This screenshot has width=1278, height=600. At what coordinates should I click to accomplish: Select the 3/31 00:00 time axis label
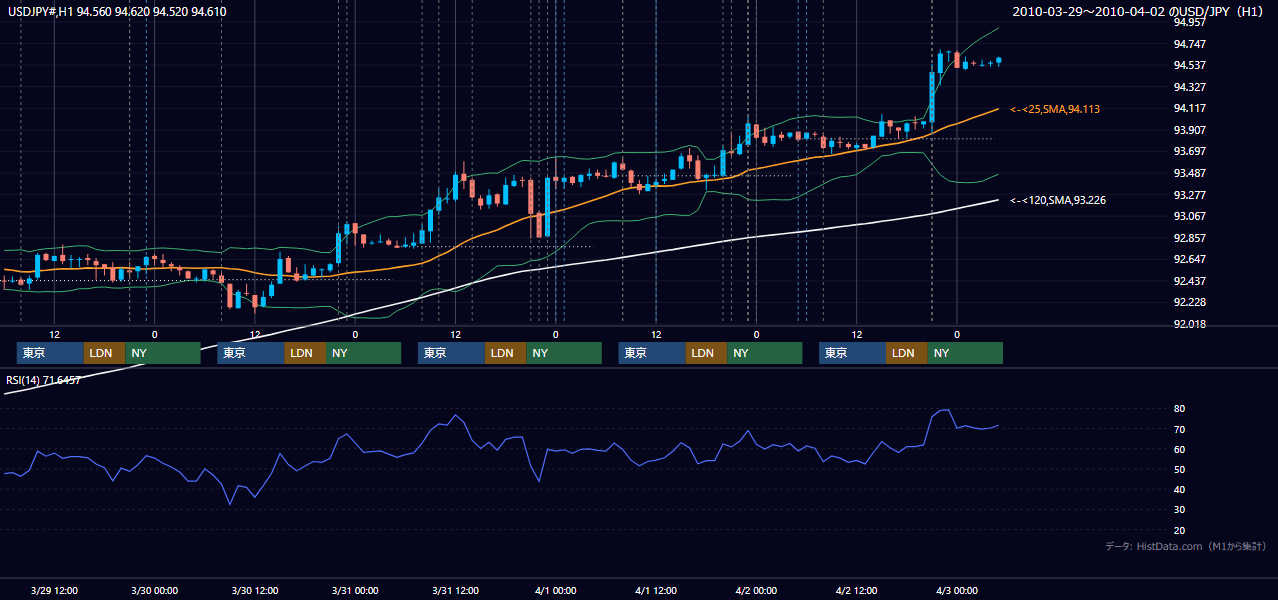coord(355,590)
